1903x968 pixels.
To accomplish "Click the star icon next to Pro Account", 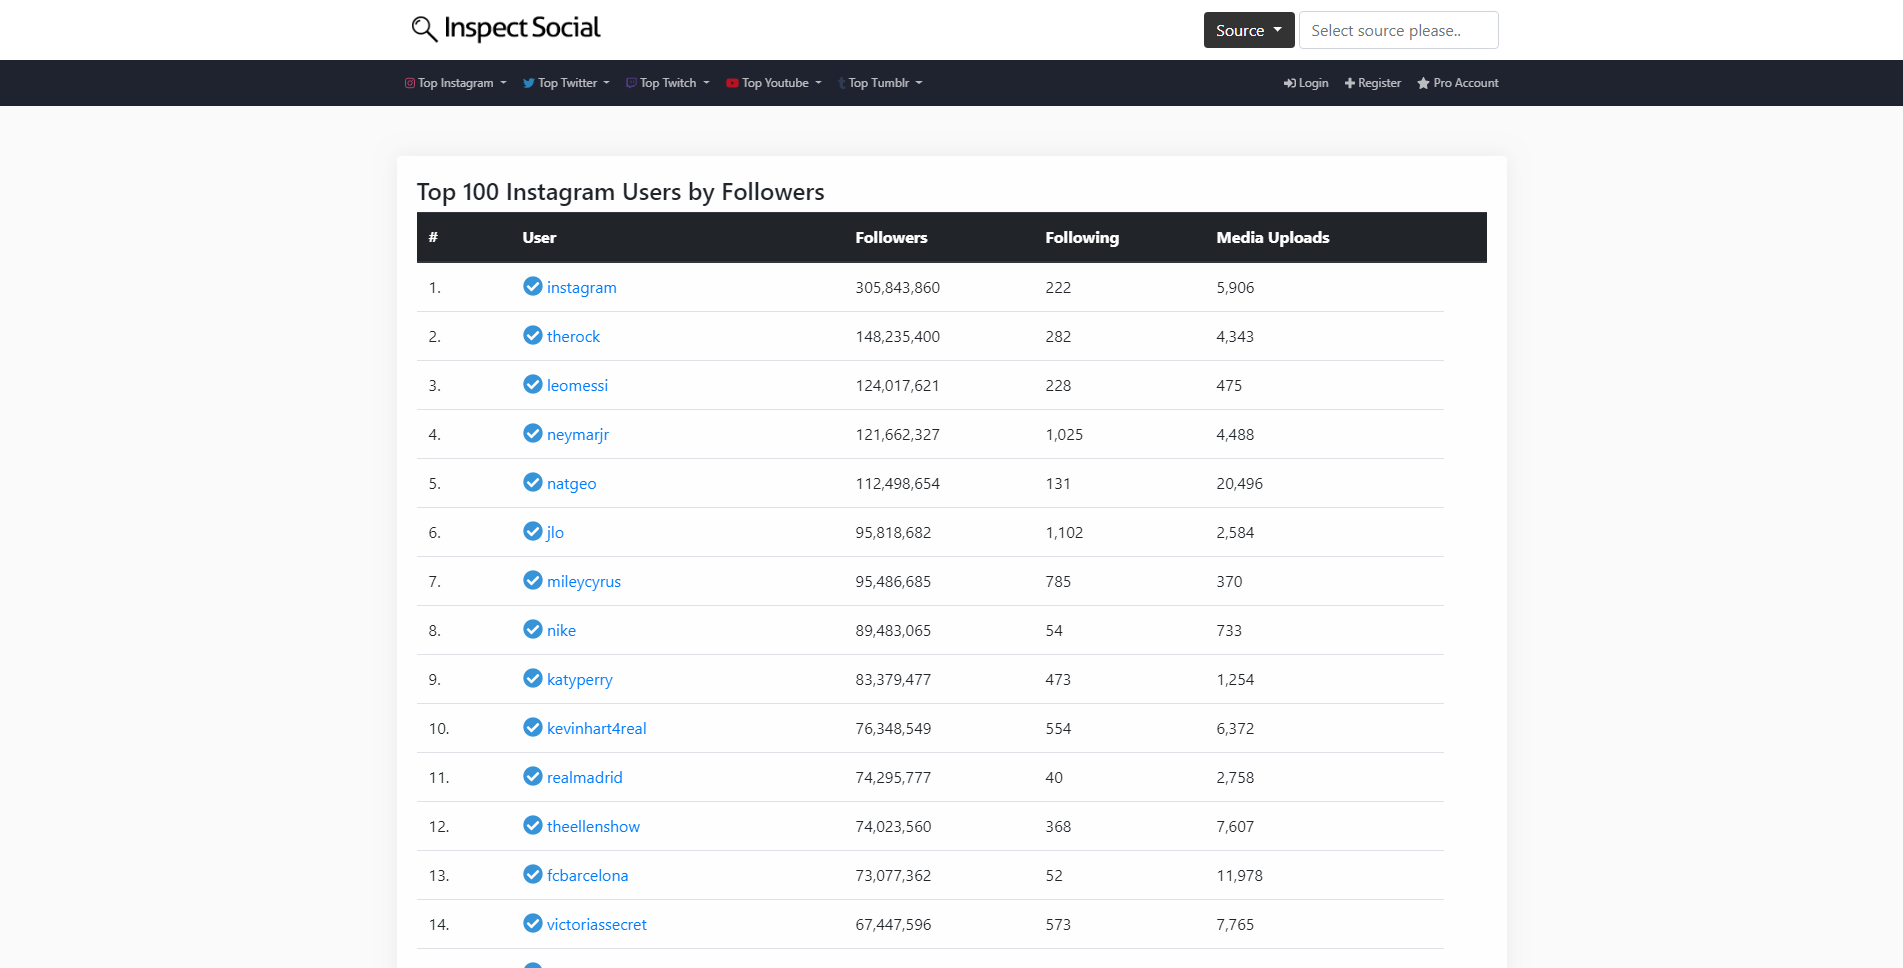I will (1423, 83).
